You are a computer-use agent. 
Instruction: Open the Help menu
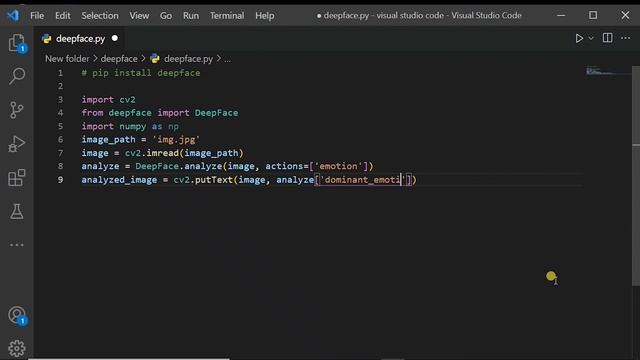264,16
